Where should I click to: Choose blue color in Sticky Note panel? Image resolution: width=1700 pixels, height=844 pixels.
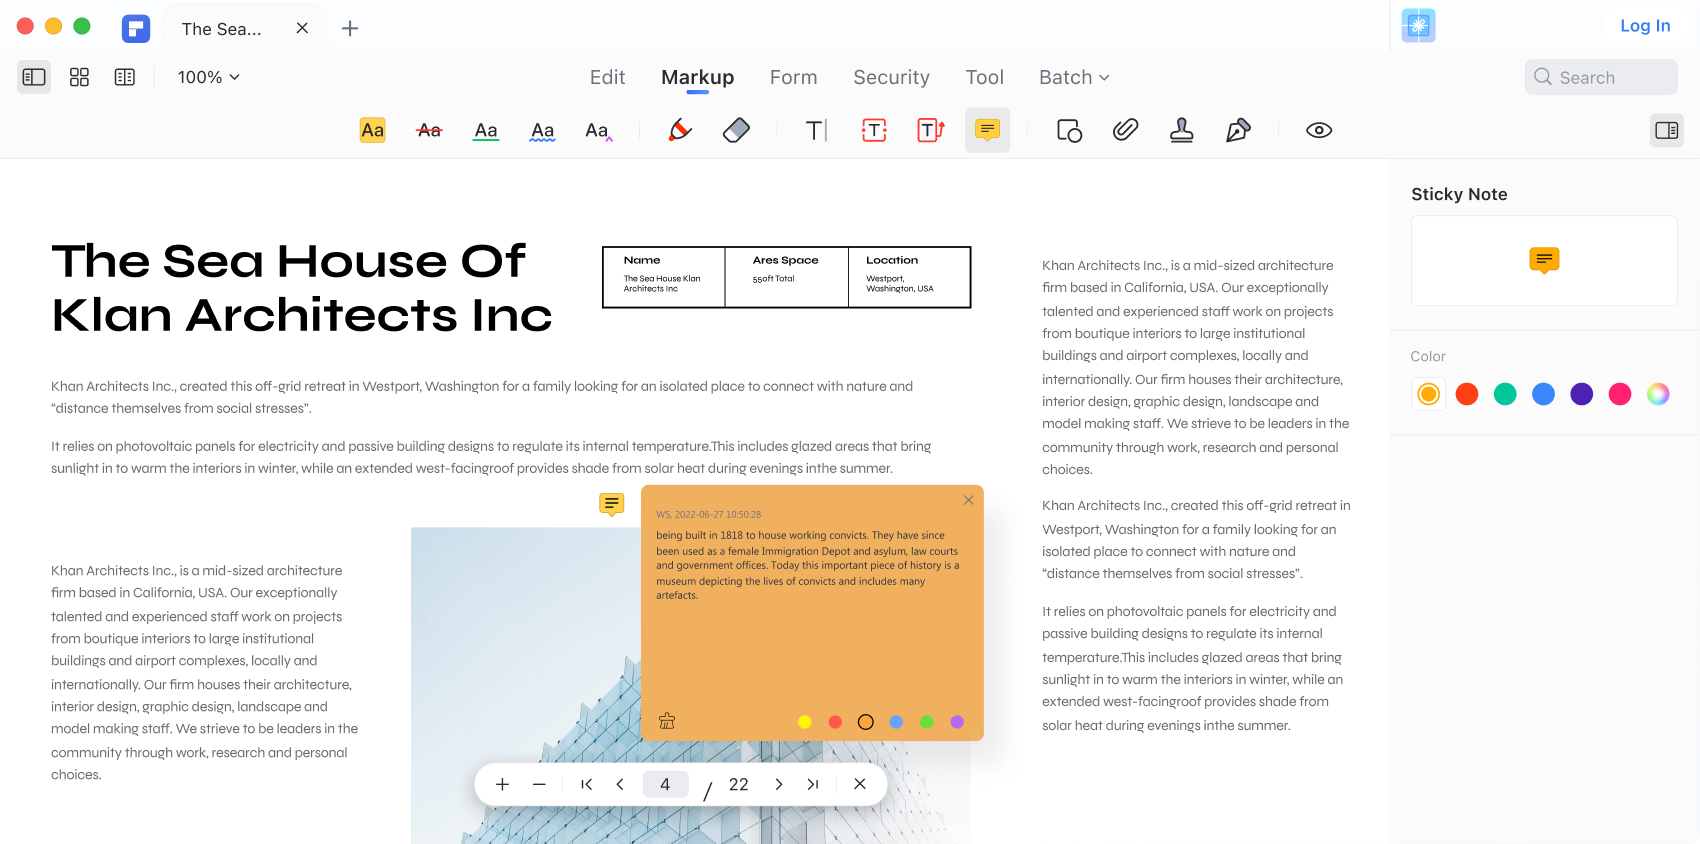click(x=1544, y=394)
